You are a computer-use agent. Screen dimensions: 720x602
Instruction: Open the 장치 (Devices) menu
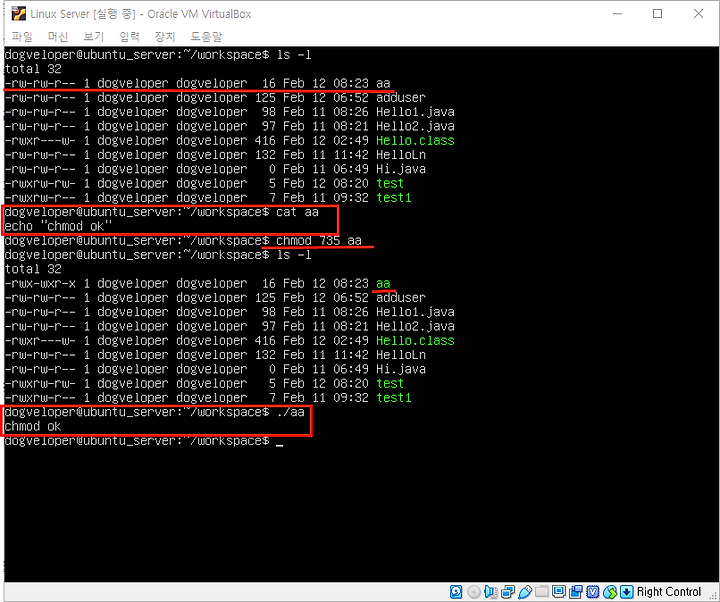pyautogui.click(x=165, y=36)
